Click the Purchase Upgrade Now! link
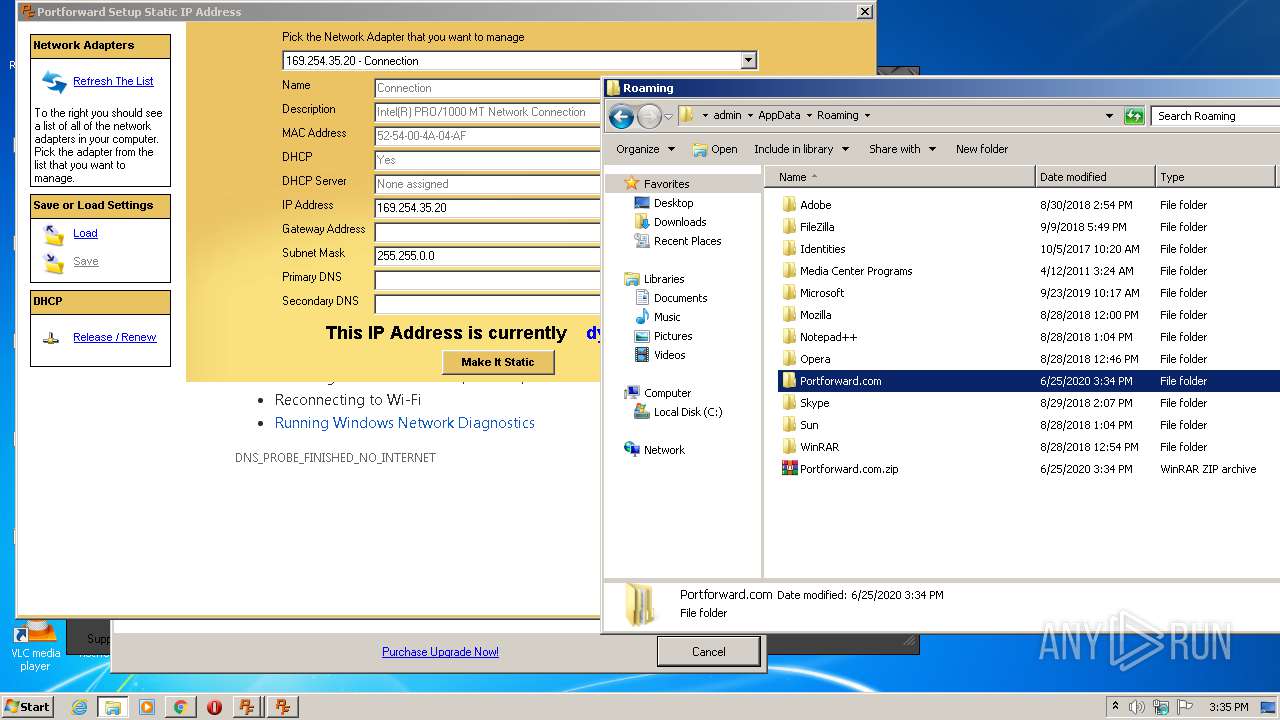1280x720 pixels. (440, 652)
